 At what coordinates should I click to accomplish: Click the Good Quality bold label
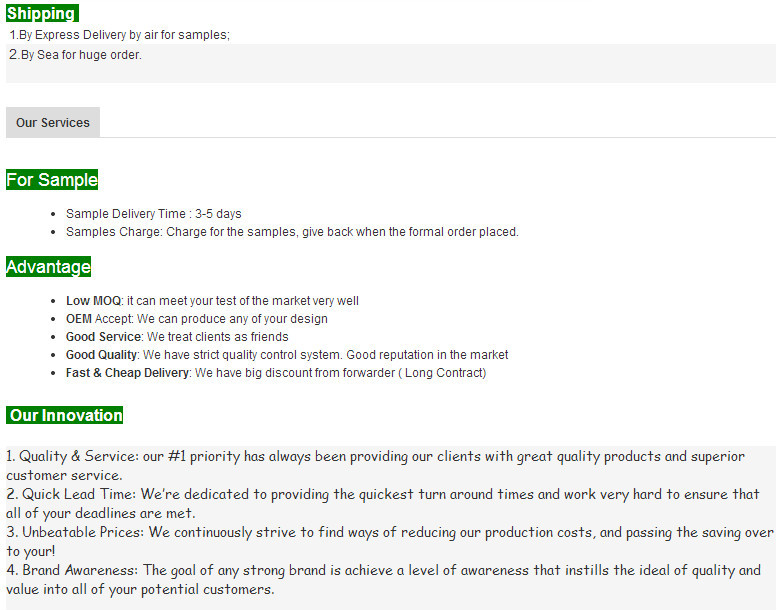pyautogui.click(x=102, y=355)
